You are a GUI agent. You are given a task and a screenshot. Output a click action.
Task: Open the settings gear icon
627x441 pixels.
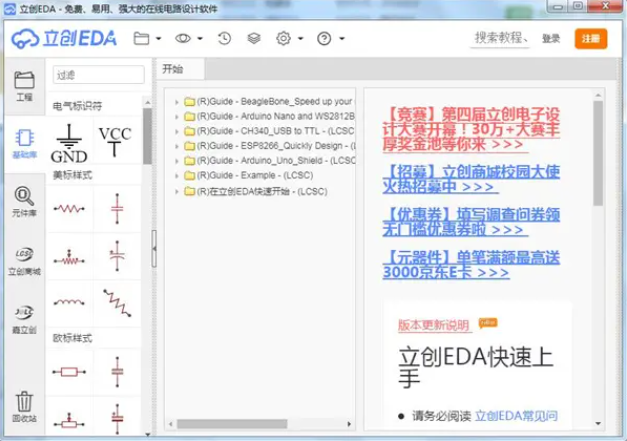pyautogui.click(x=284, y=38)
